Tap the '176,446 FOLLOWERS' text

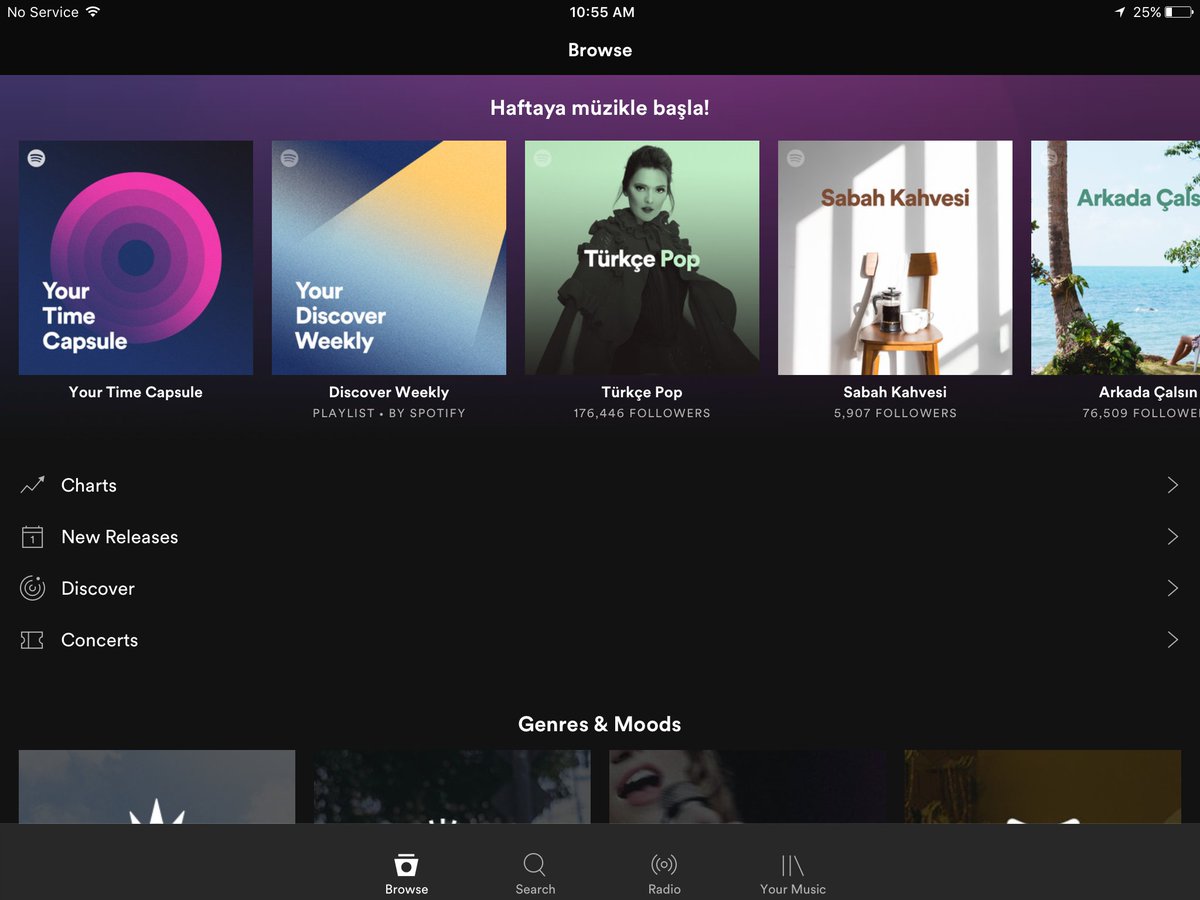[x=642, y=413]
